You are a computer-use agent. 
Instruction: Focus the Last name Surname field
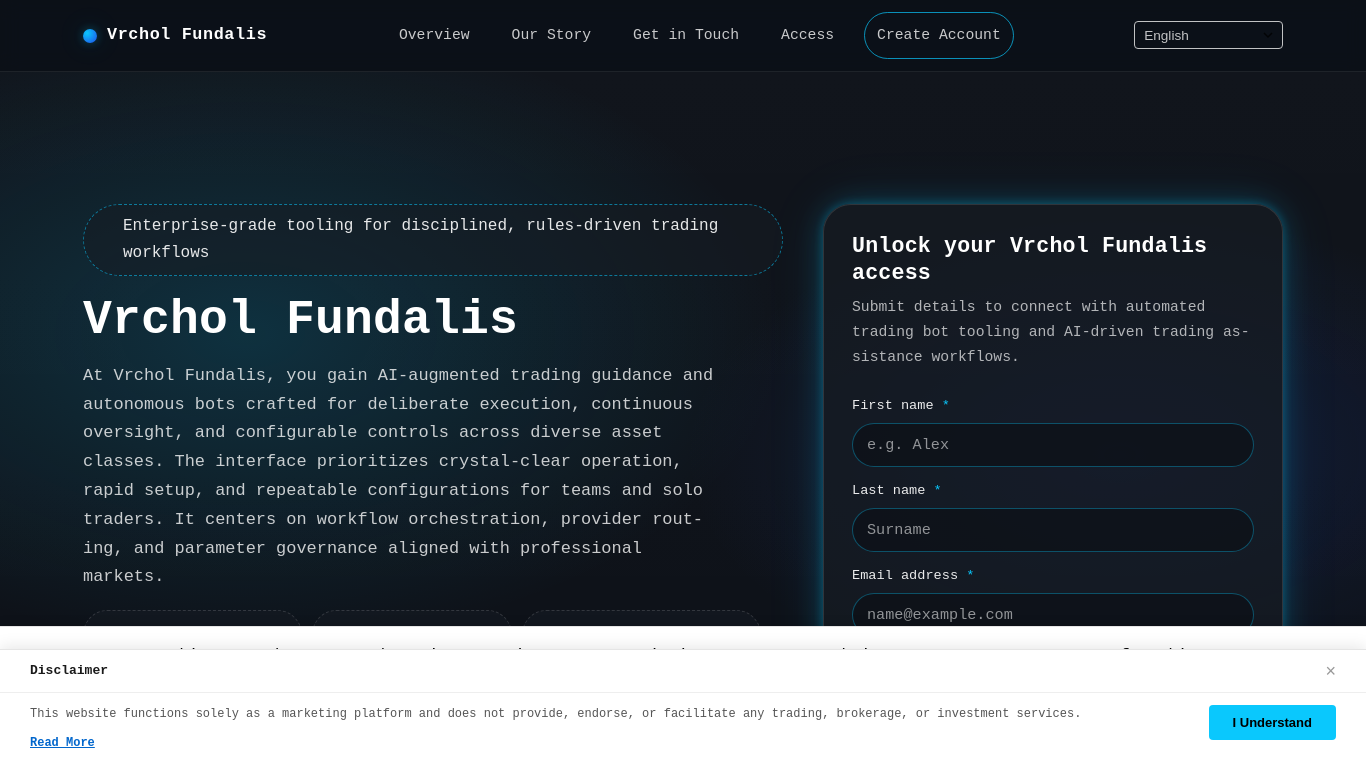[x=1053, y=530]
